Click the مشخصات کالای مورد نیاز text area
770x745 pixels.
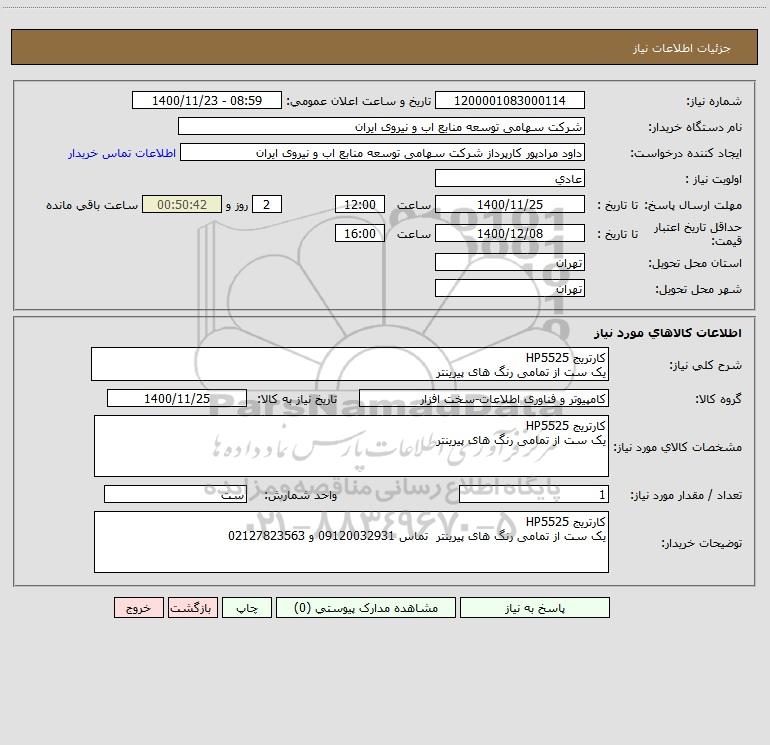click(351, 446)
